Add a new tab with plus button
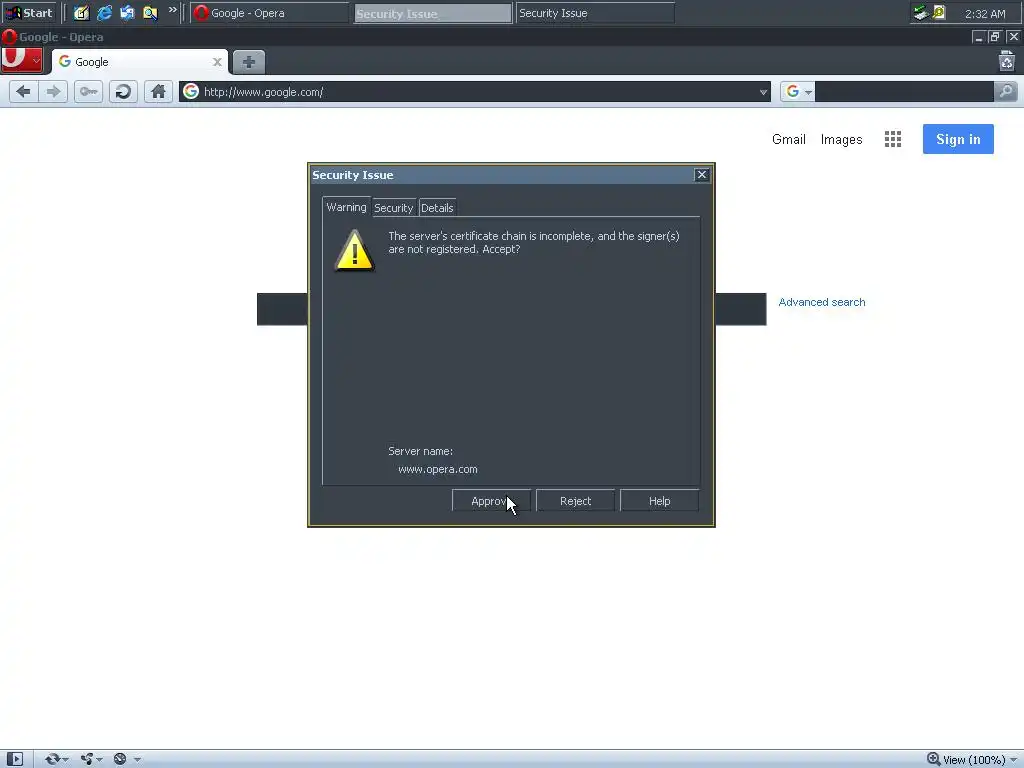The image size is (1024, 768). [249, 62]
